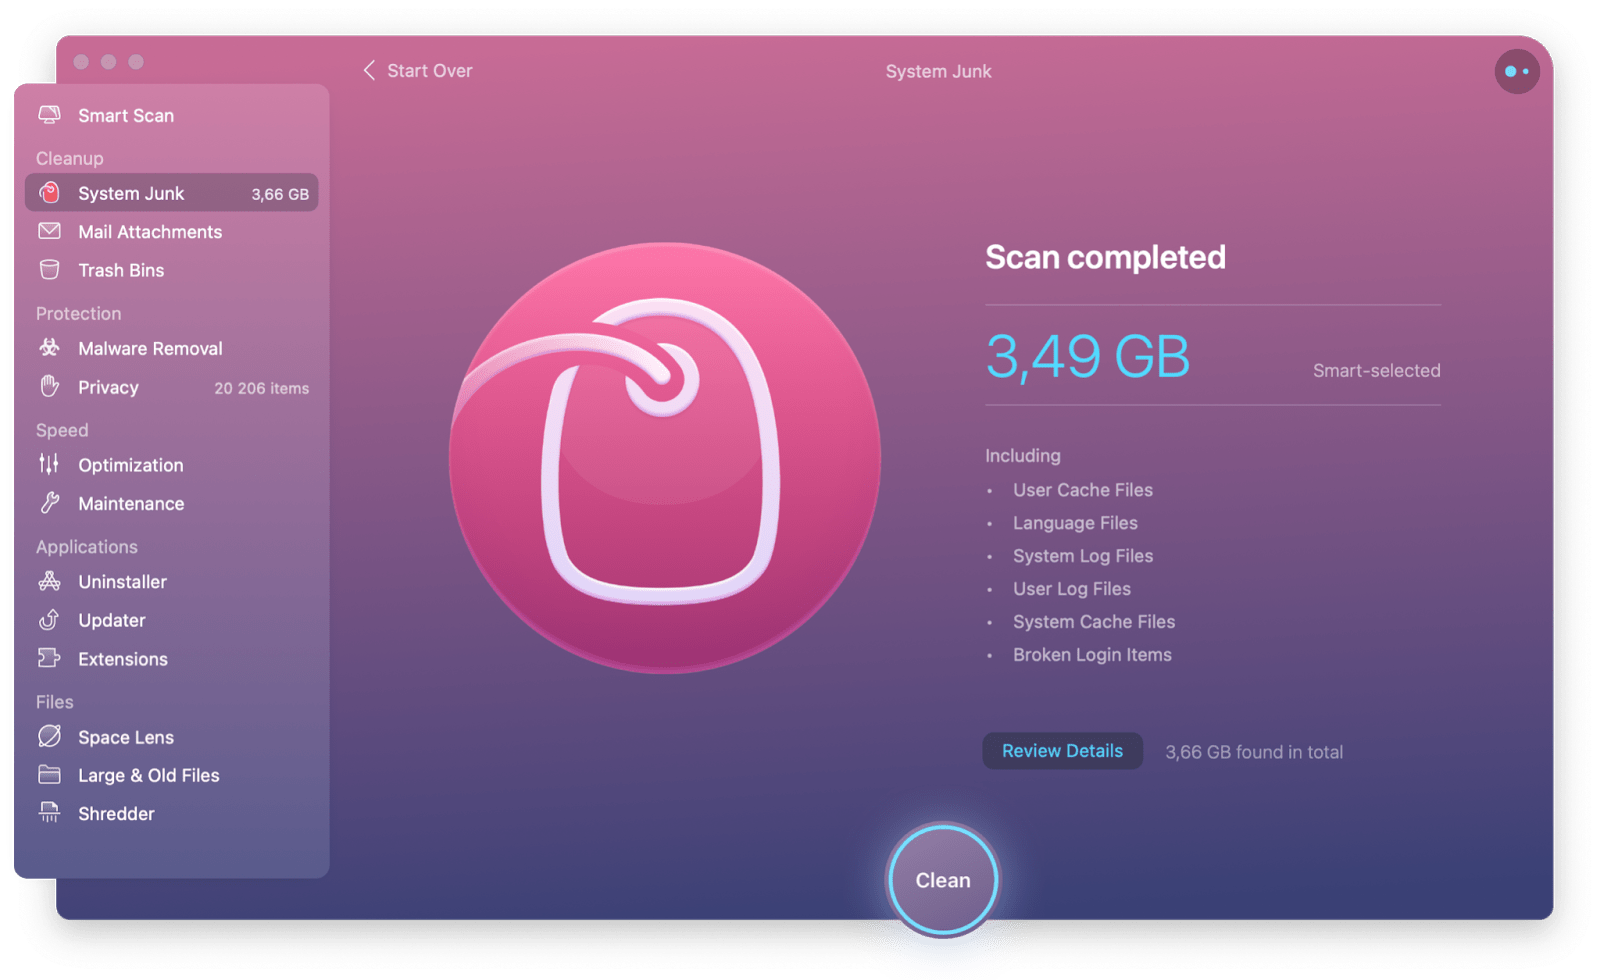Go to the Uninstaller module
Screen dimensions: 1600x980
click(x=171, y=581)
